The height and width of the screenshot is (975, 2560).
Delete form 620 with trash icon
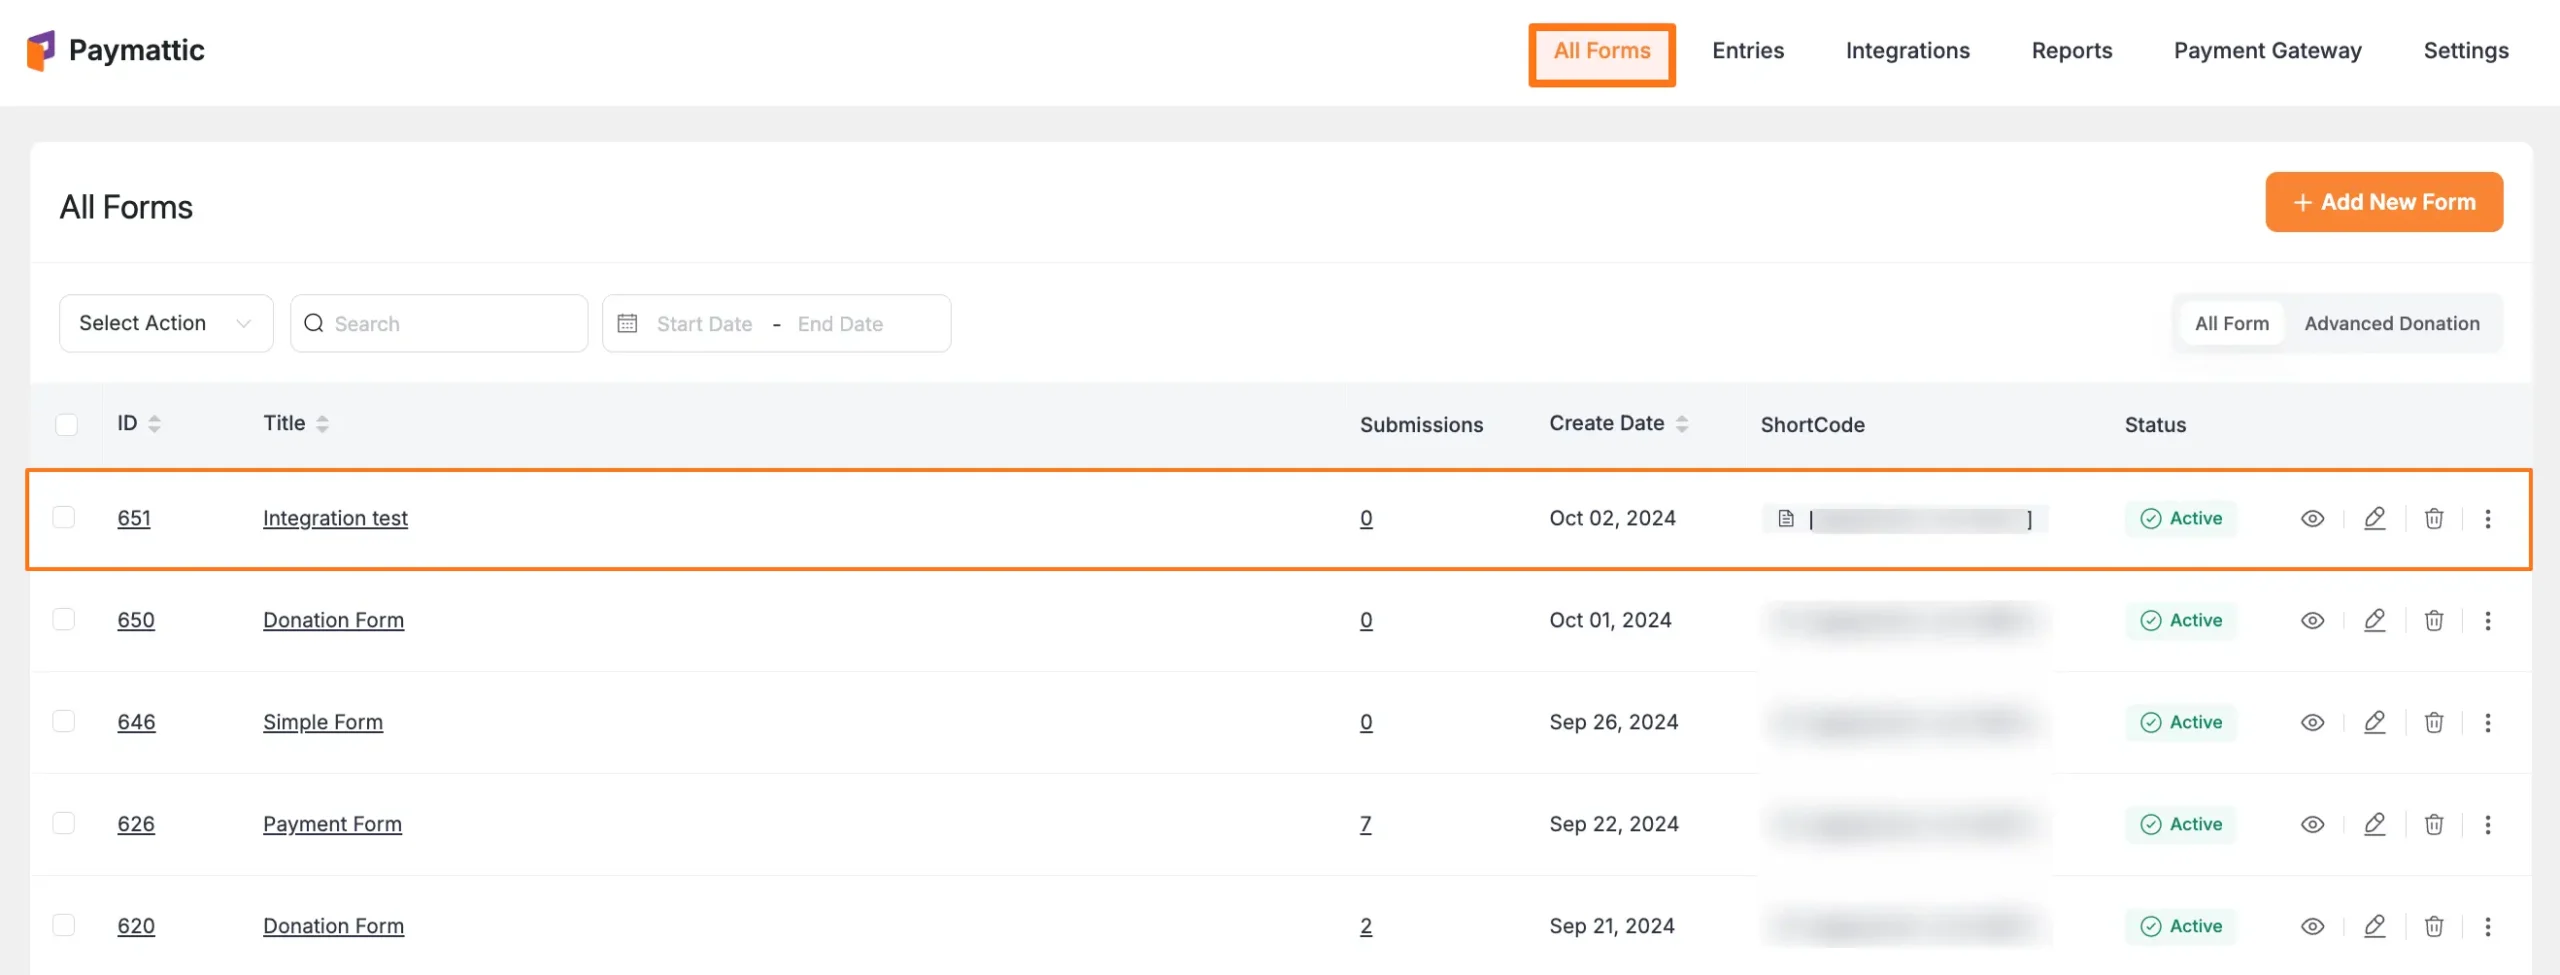(2433, 926)
